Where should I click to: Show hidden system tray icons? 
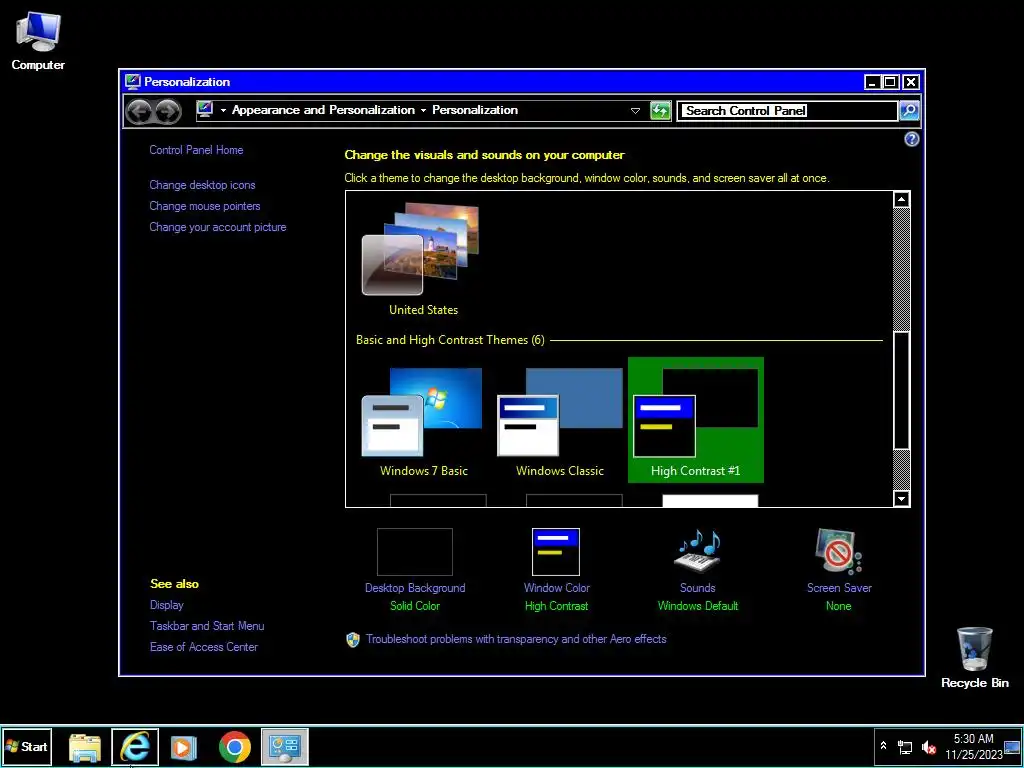click(x=883, y=746)
